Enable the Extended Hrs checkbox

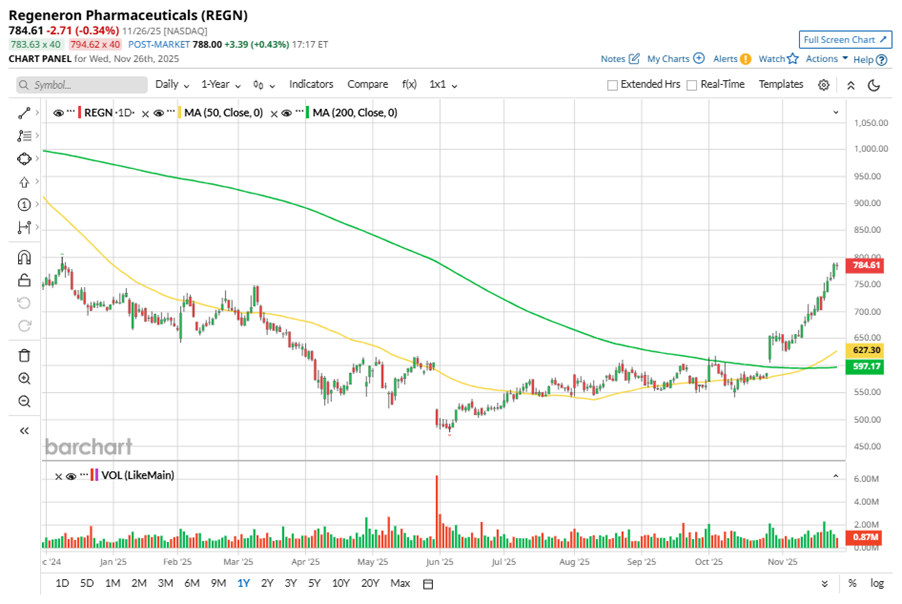613,85
